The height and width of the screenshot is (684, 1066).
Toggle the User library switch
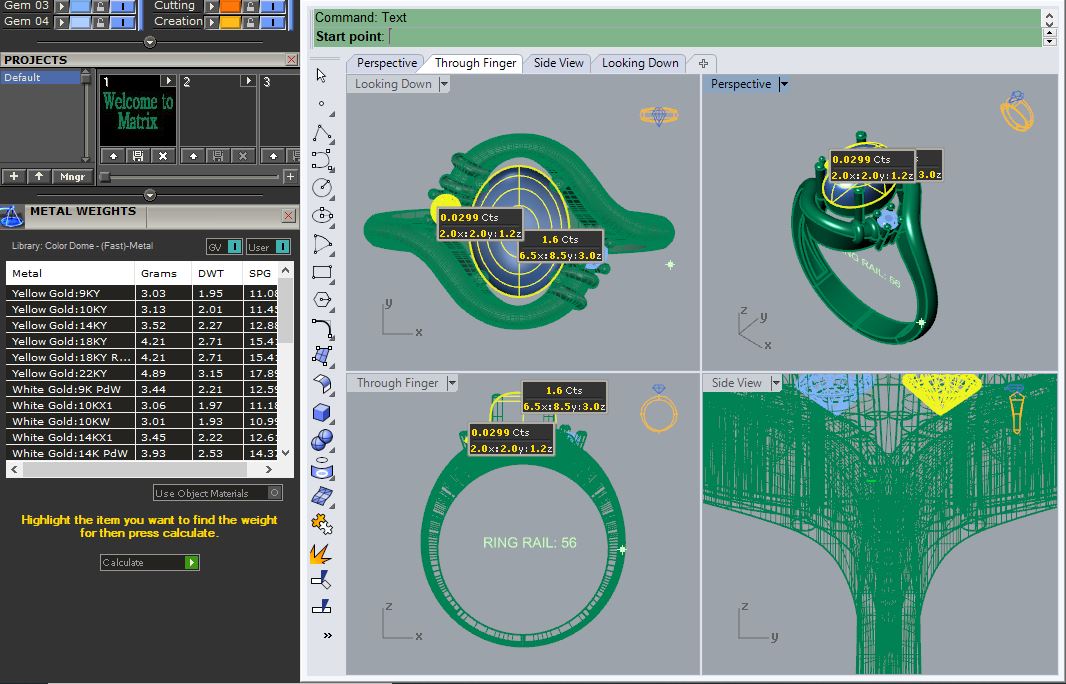[x=283, y=247]
